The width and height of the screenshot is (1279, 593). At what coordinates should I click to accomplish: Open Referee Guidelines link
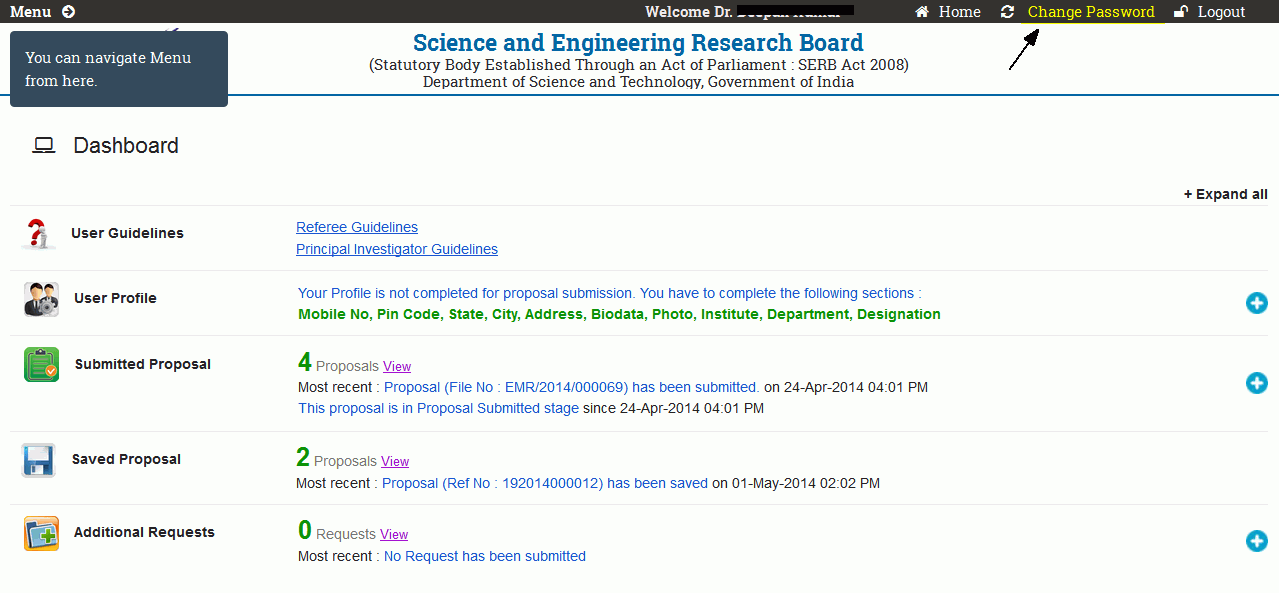pyautogui.click(x=357, y=227)
